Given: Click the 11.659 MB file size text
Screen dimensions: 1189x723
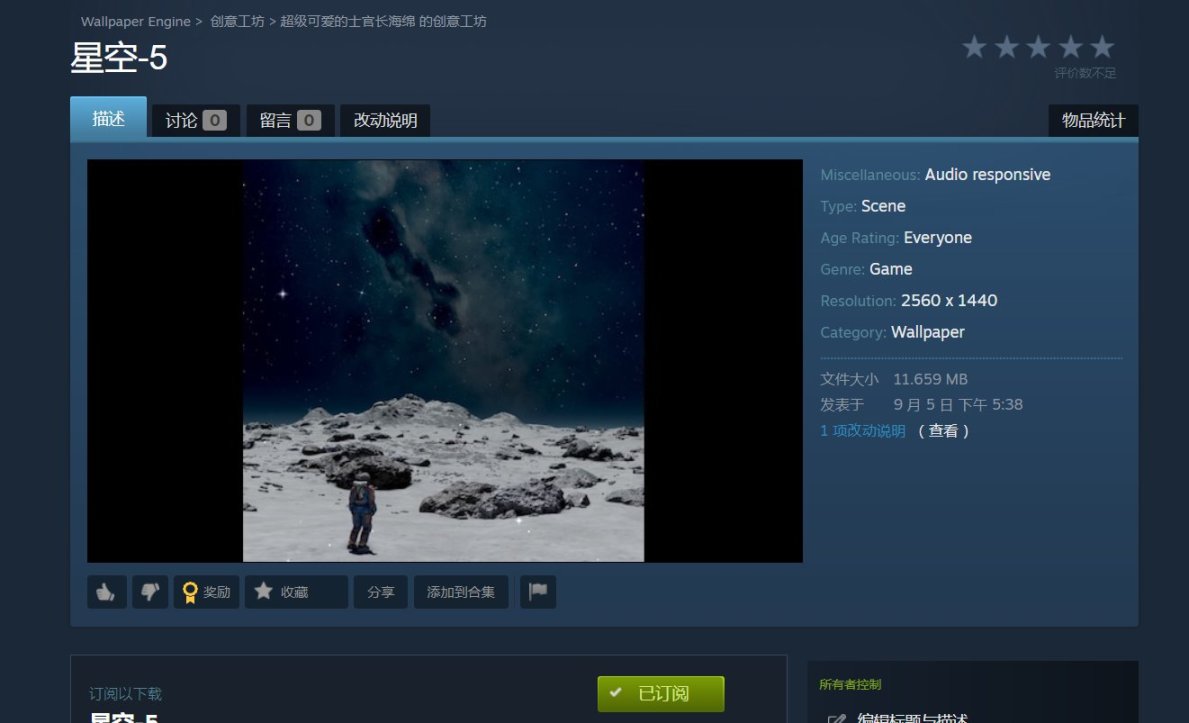Looking at the screenshot, I should [930, 379].
